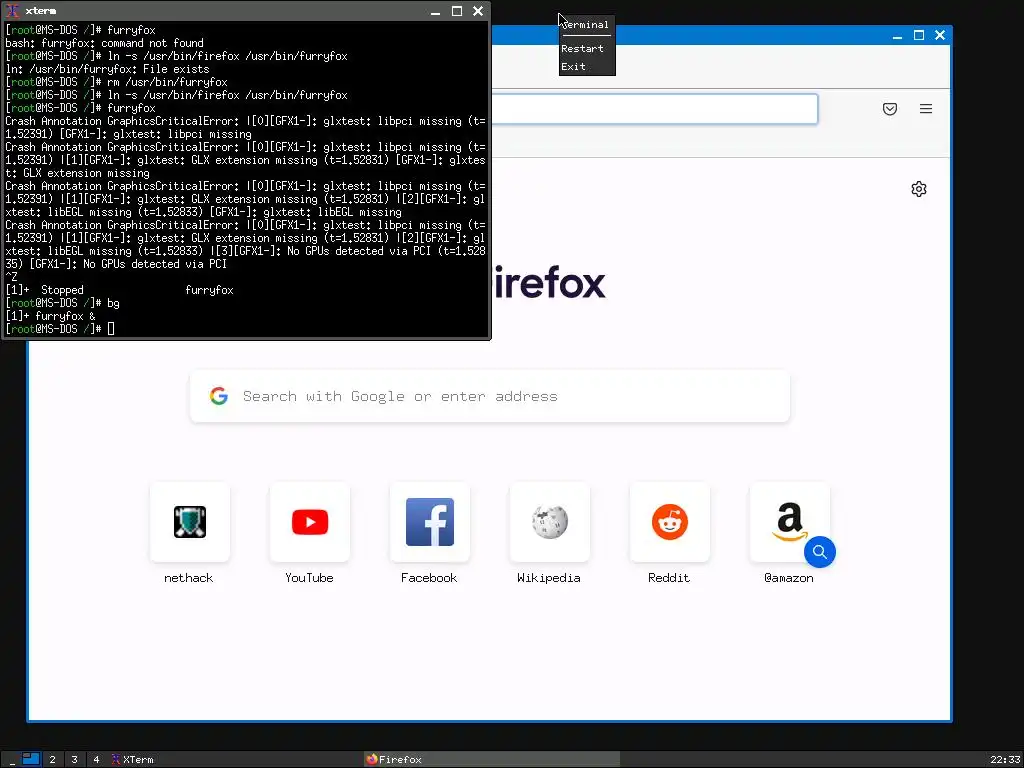Open the Wikipedia shortcut tile
Viewport: 1024px width, 768px height.
tap(550, 522)
